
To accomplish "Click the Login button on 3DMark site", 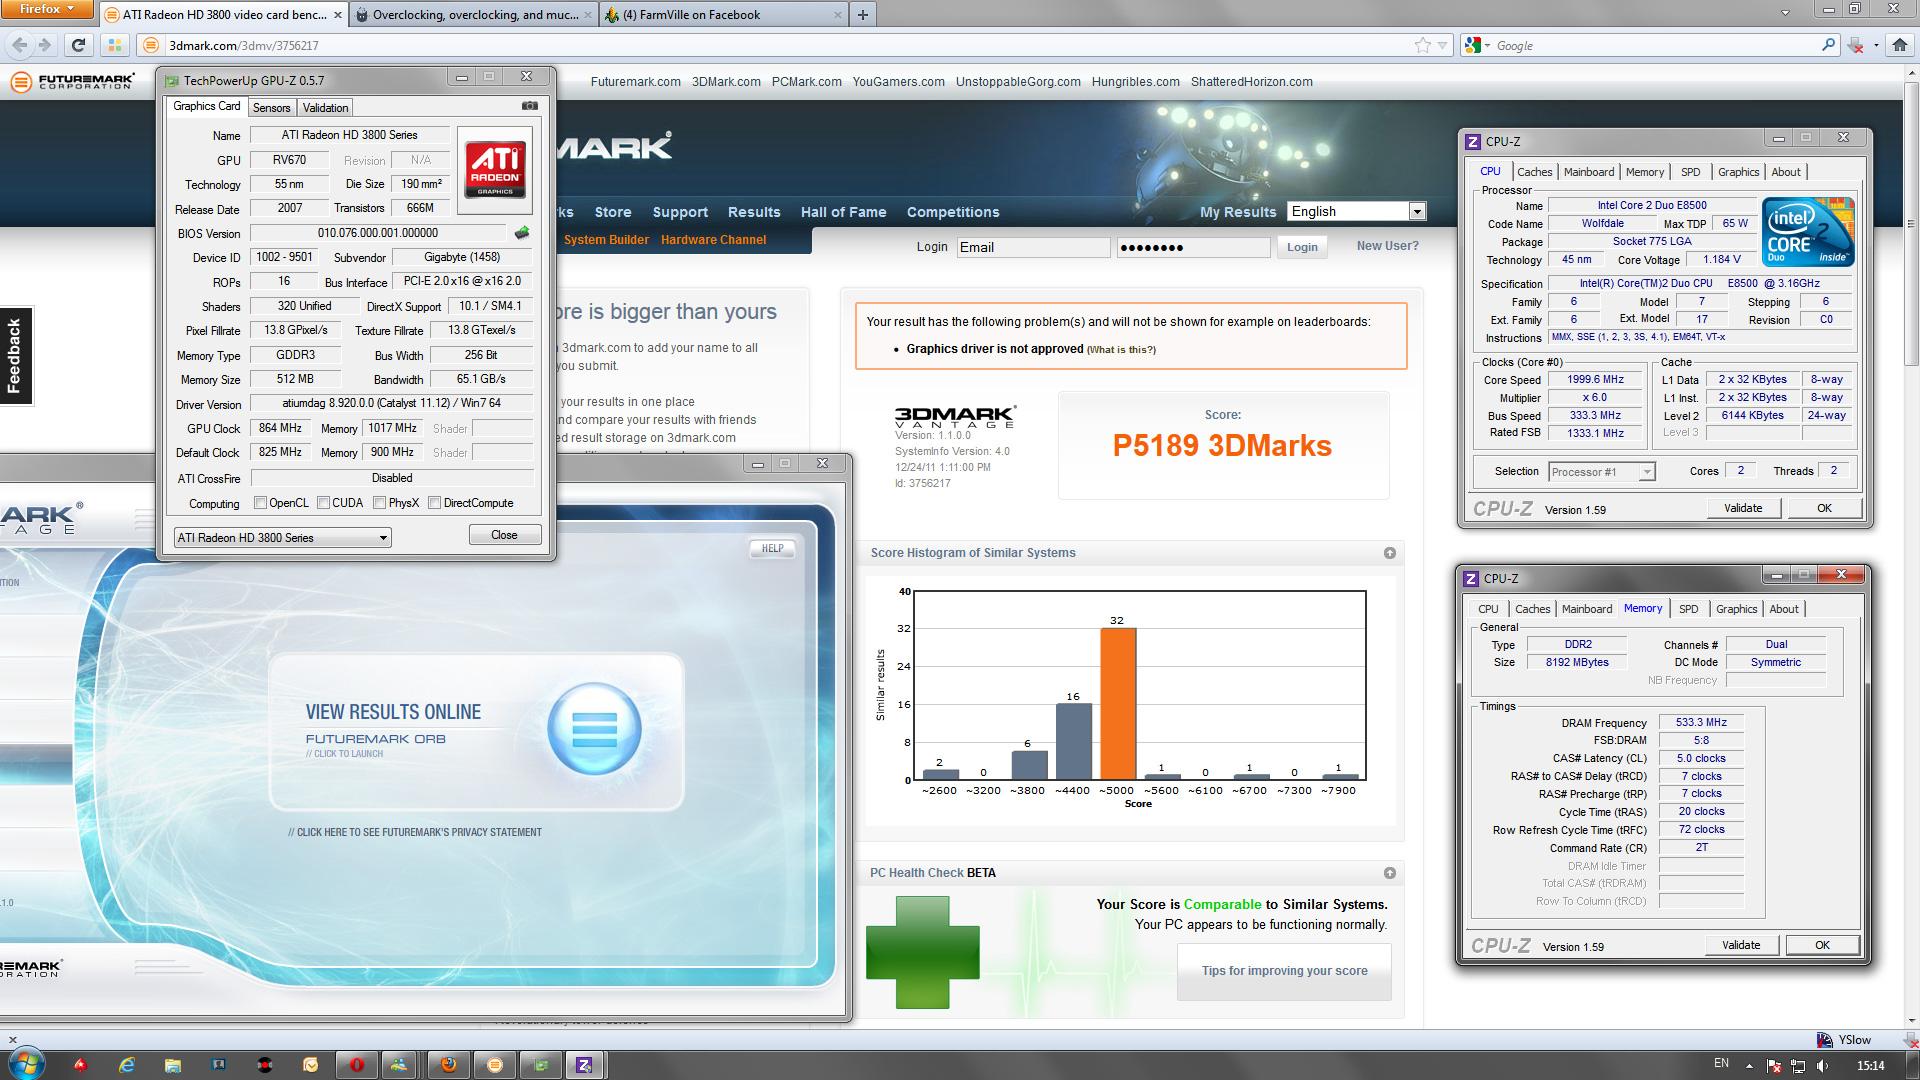I will 1301,247.
